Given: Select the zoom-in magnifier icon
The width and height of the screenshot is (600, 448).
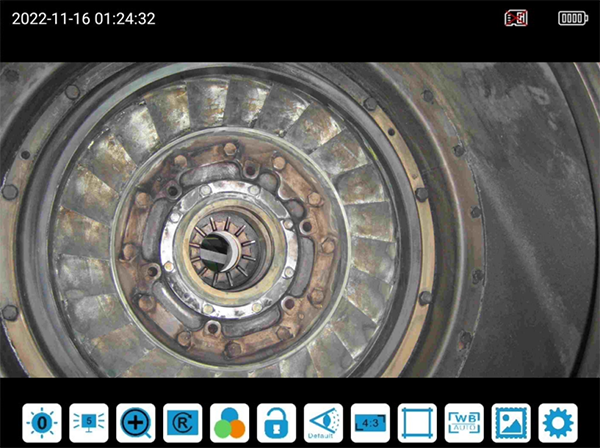Looking at the screenshot, I should point(136,423).
